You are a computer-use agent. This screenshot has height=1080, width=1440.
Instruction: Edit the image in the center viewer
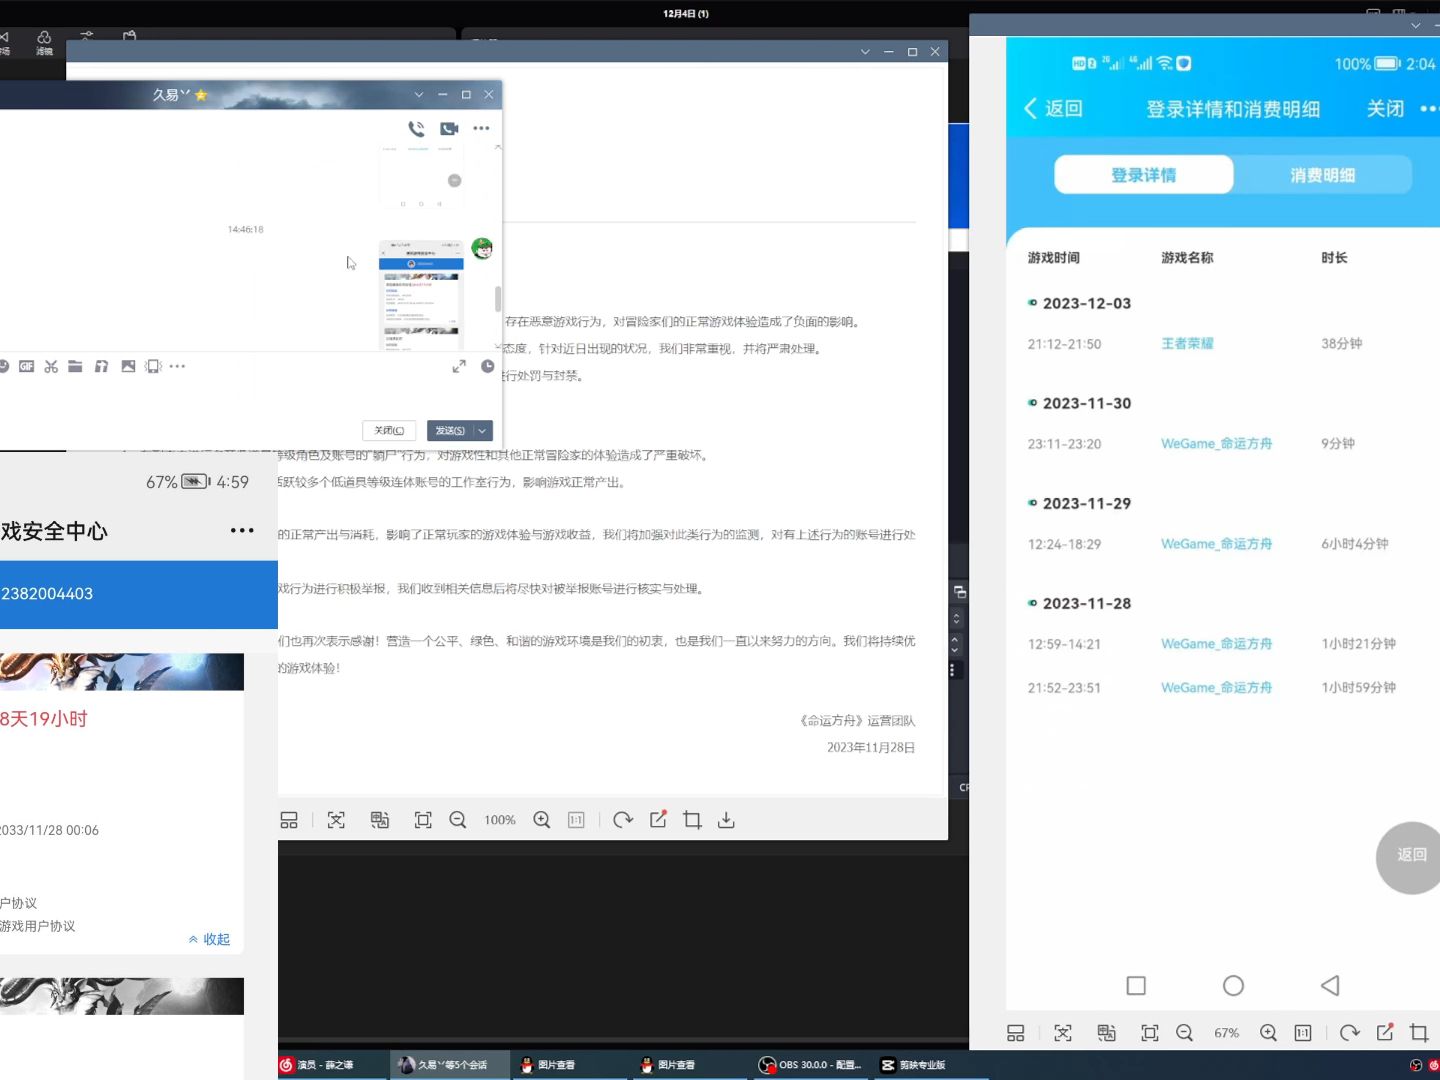[658, 820]
